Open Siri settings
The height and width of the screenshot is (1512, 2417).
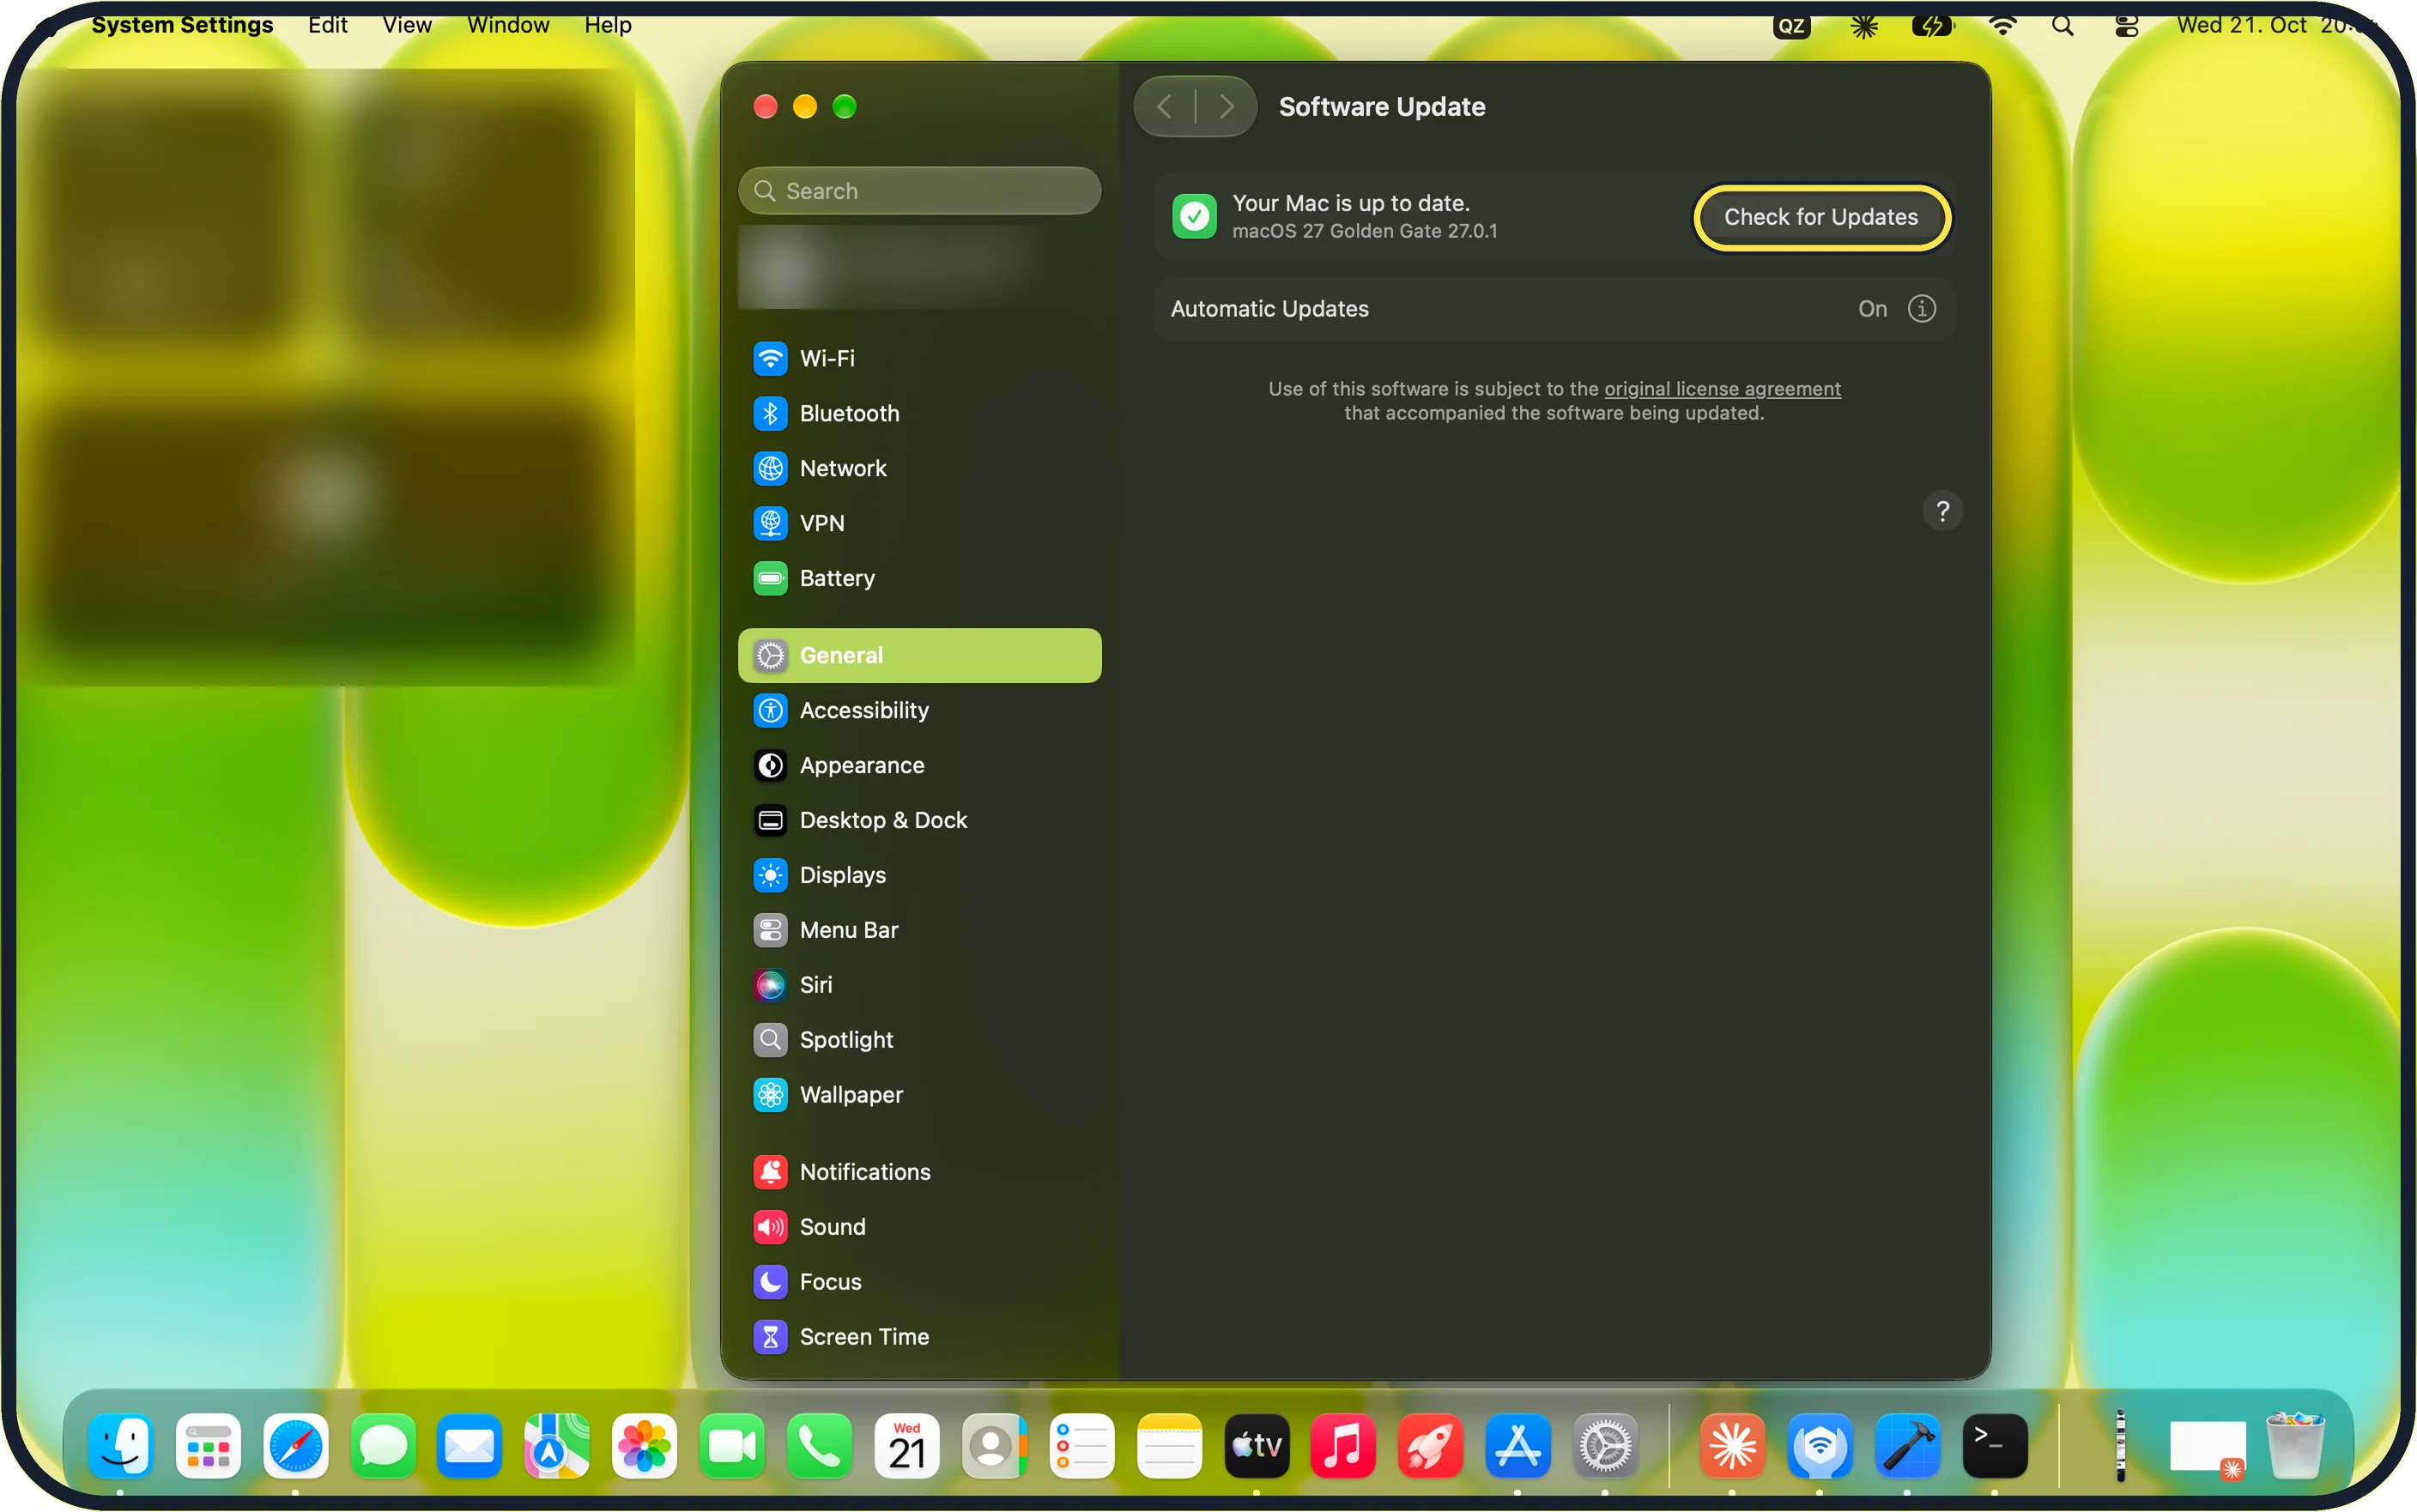pyautogui.click(x=919, y=985)
